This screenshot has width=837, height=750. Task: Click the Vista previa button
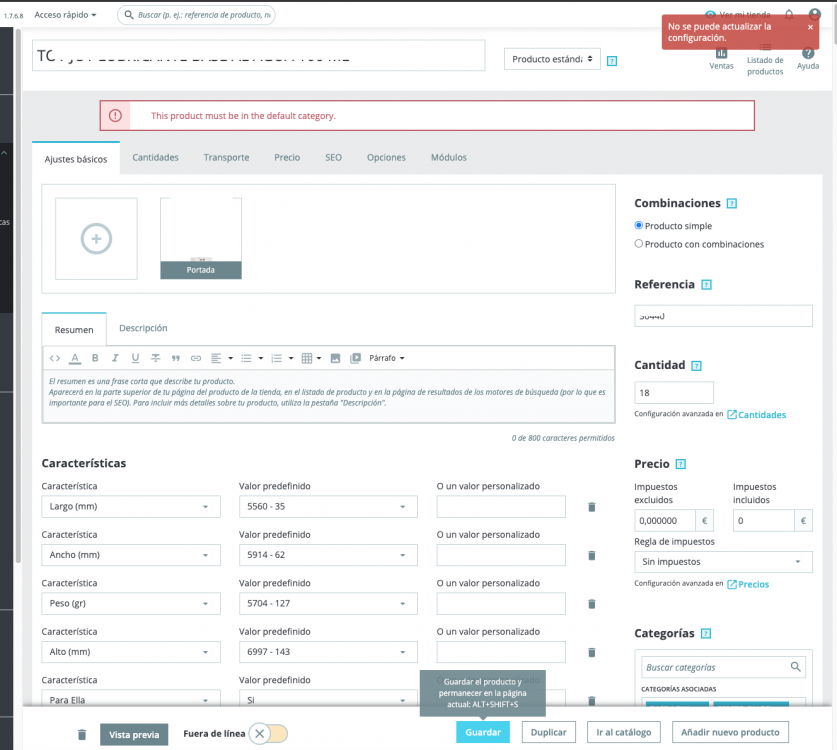pos(134,735)
